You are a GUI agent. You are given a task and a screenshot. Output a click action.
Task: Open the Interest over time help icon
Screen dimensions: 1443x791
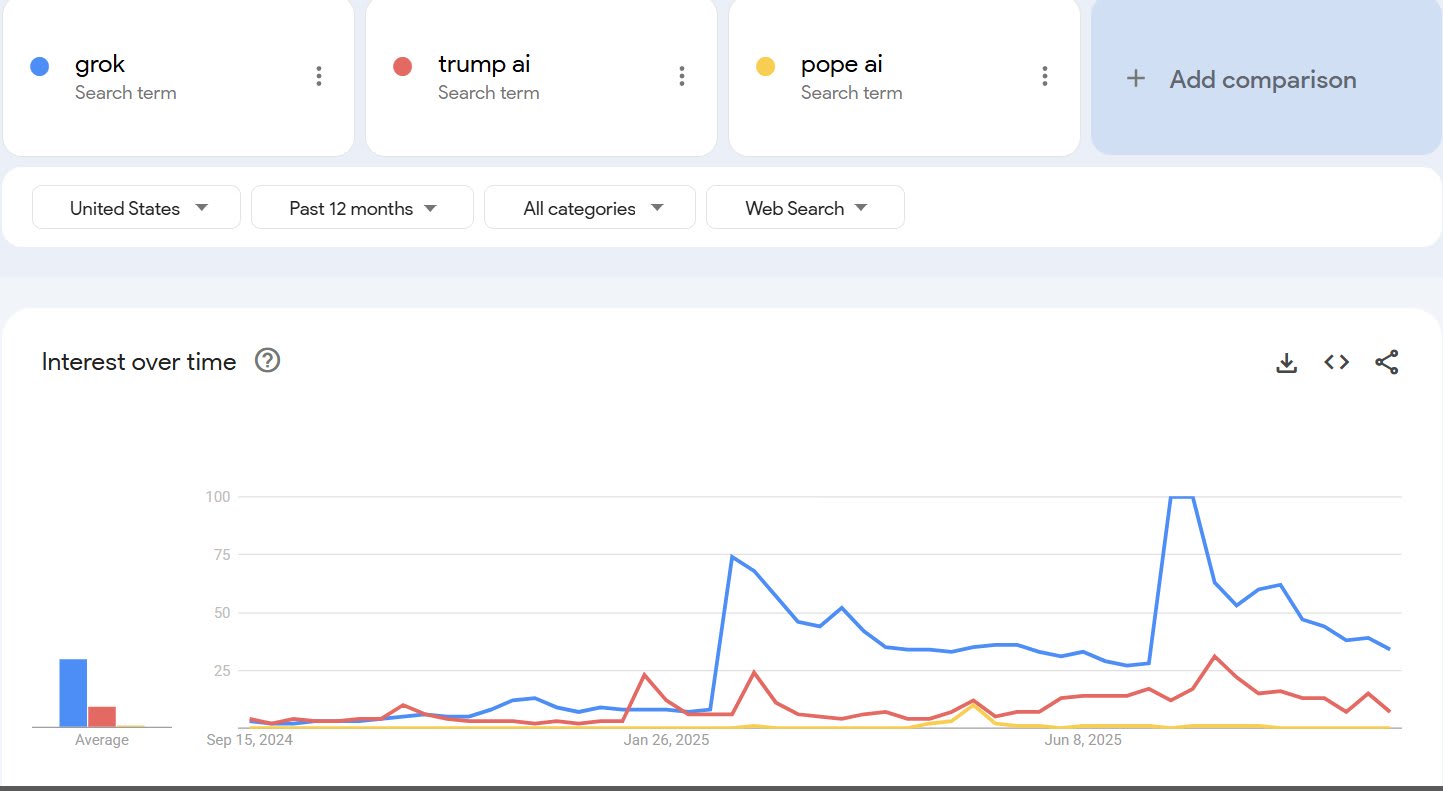click(267, 361)
